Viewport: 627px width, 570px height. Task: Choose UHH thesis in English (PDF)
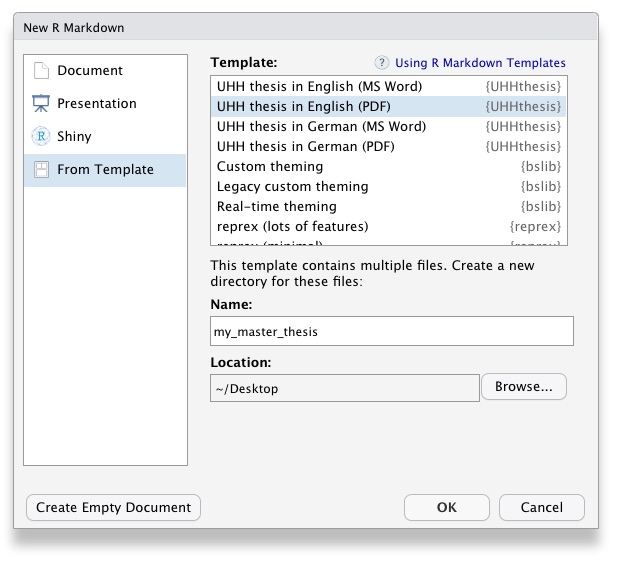[389, 106]
